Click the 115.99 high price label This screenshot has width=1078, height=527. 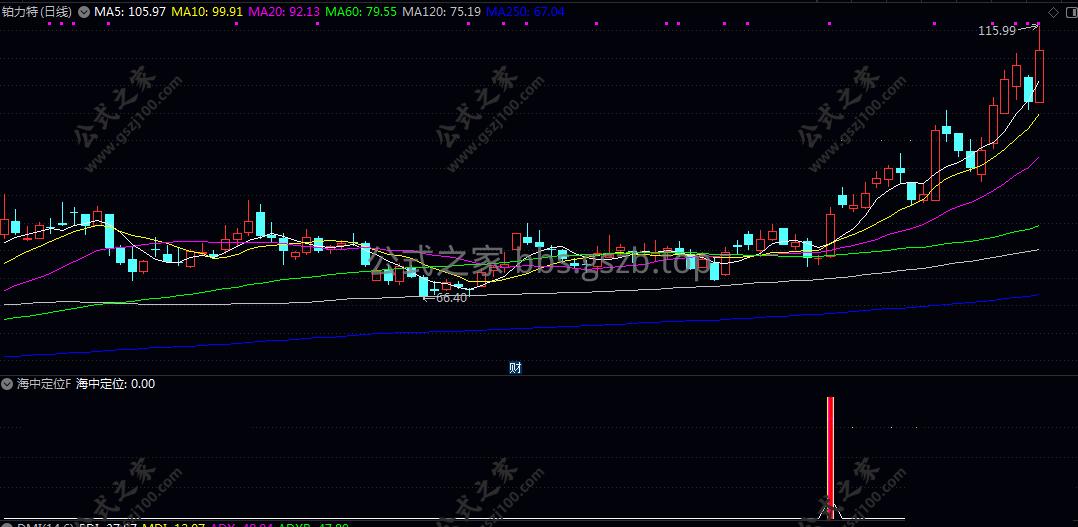997,30
